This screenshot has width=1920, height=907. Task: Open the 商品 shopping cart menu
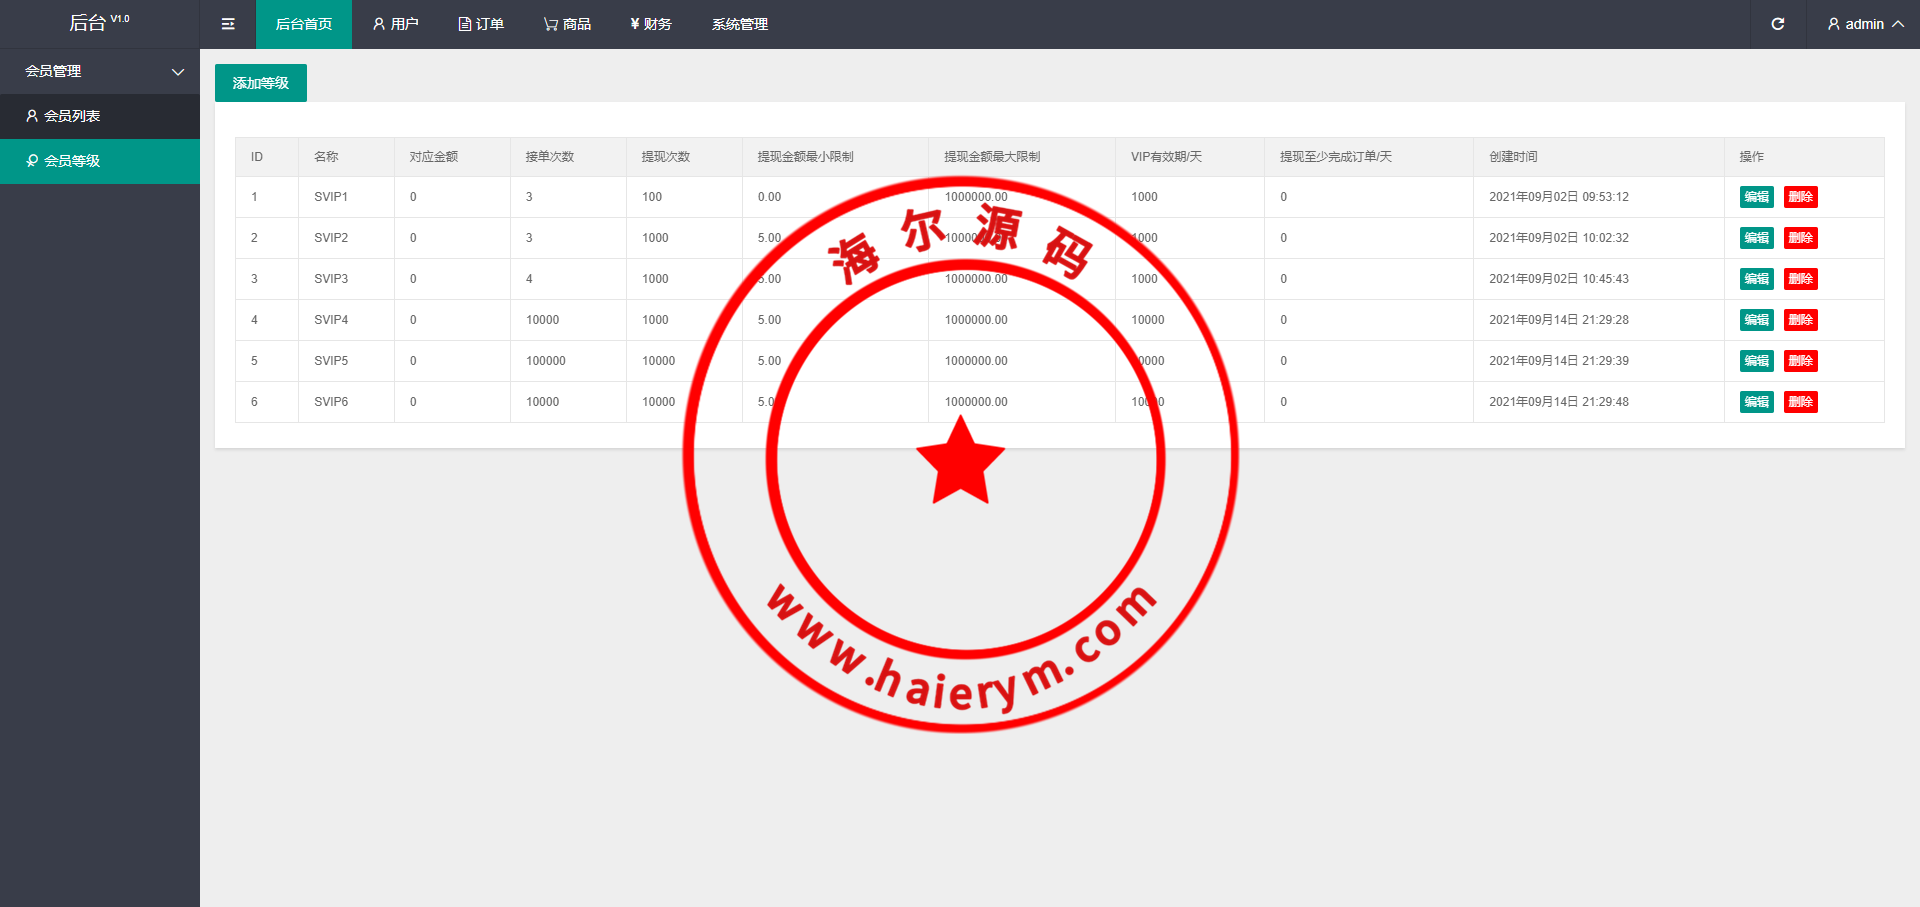[x=567, y=24]
